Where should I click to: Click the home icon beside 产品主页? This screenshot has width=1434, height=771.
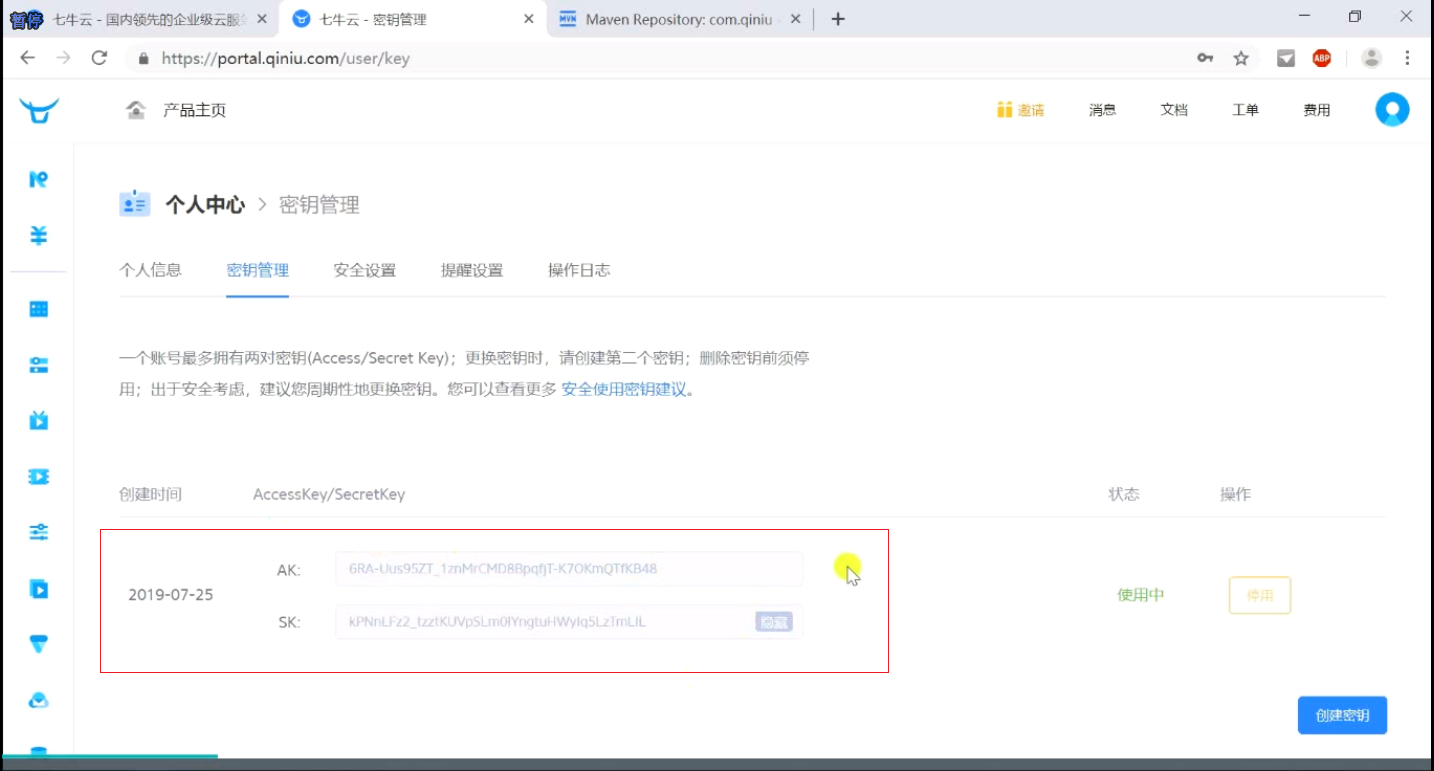tap(136, 110)
